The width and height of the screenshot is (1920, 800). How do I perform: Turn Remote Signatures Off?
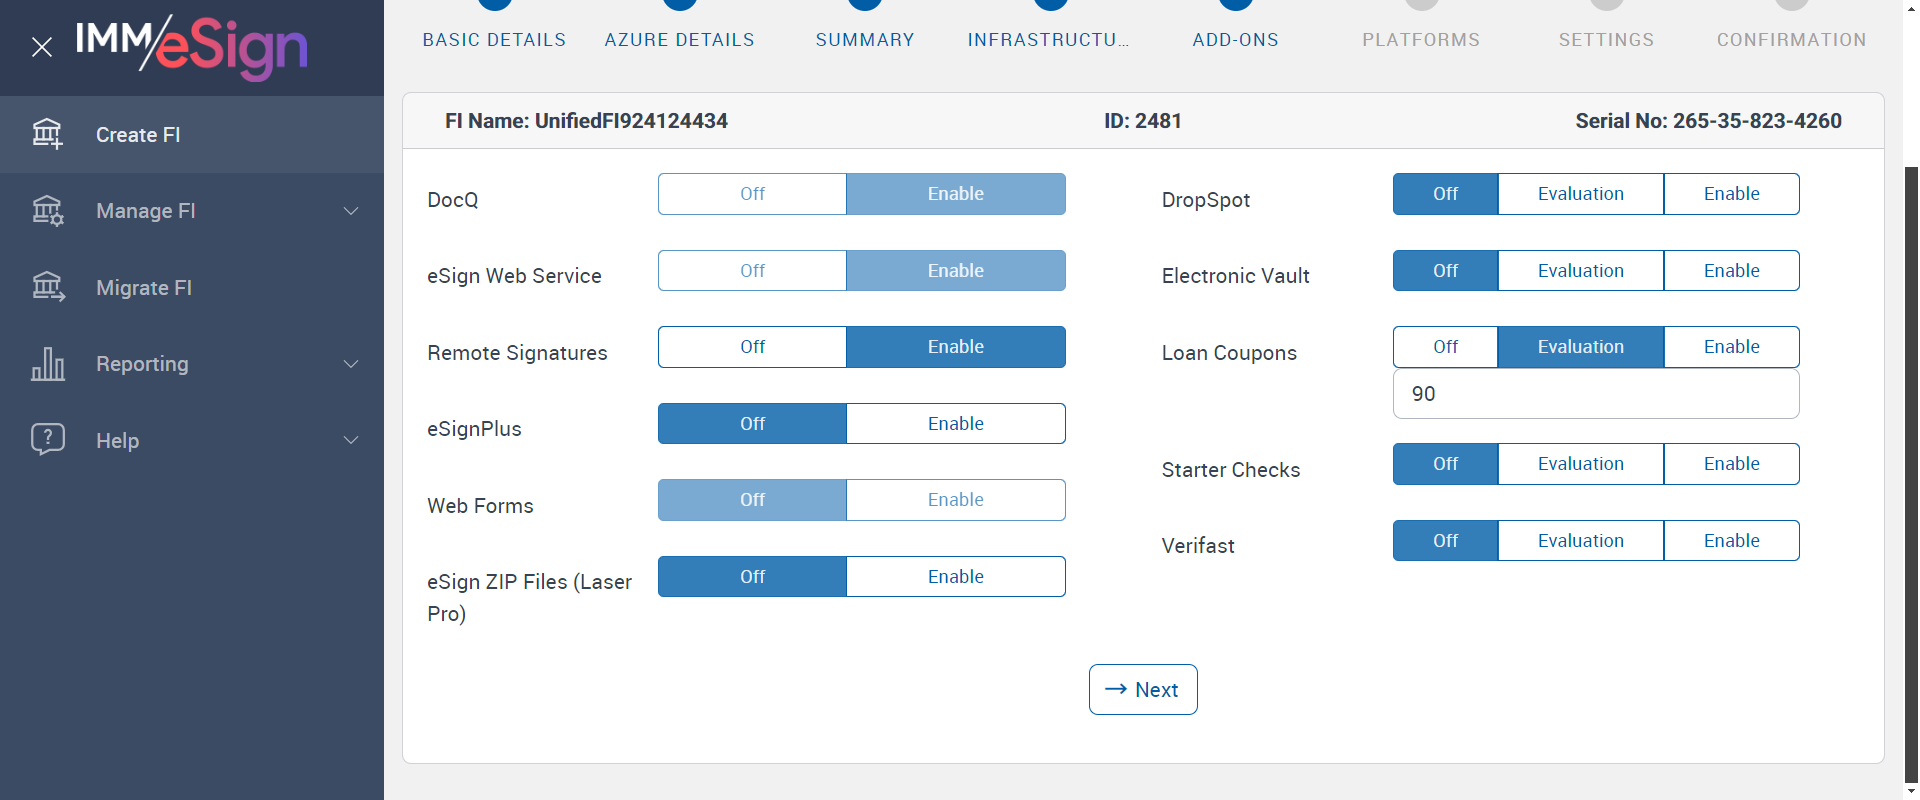(752, 347)
